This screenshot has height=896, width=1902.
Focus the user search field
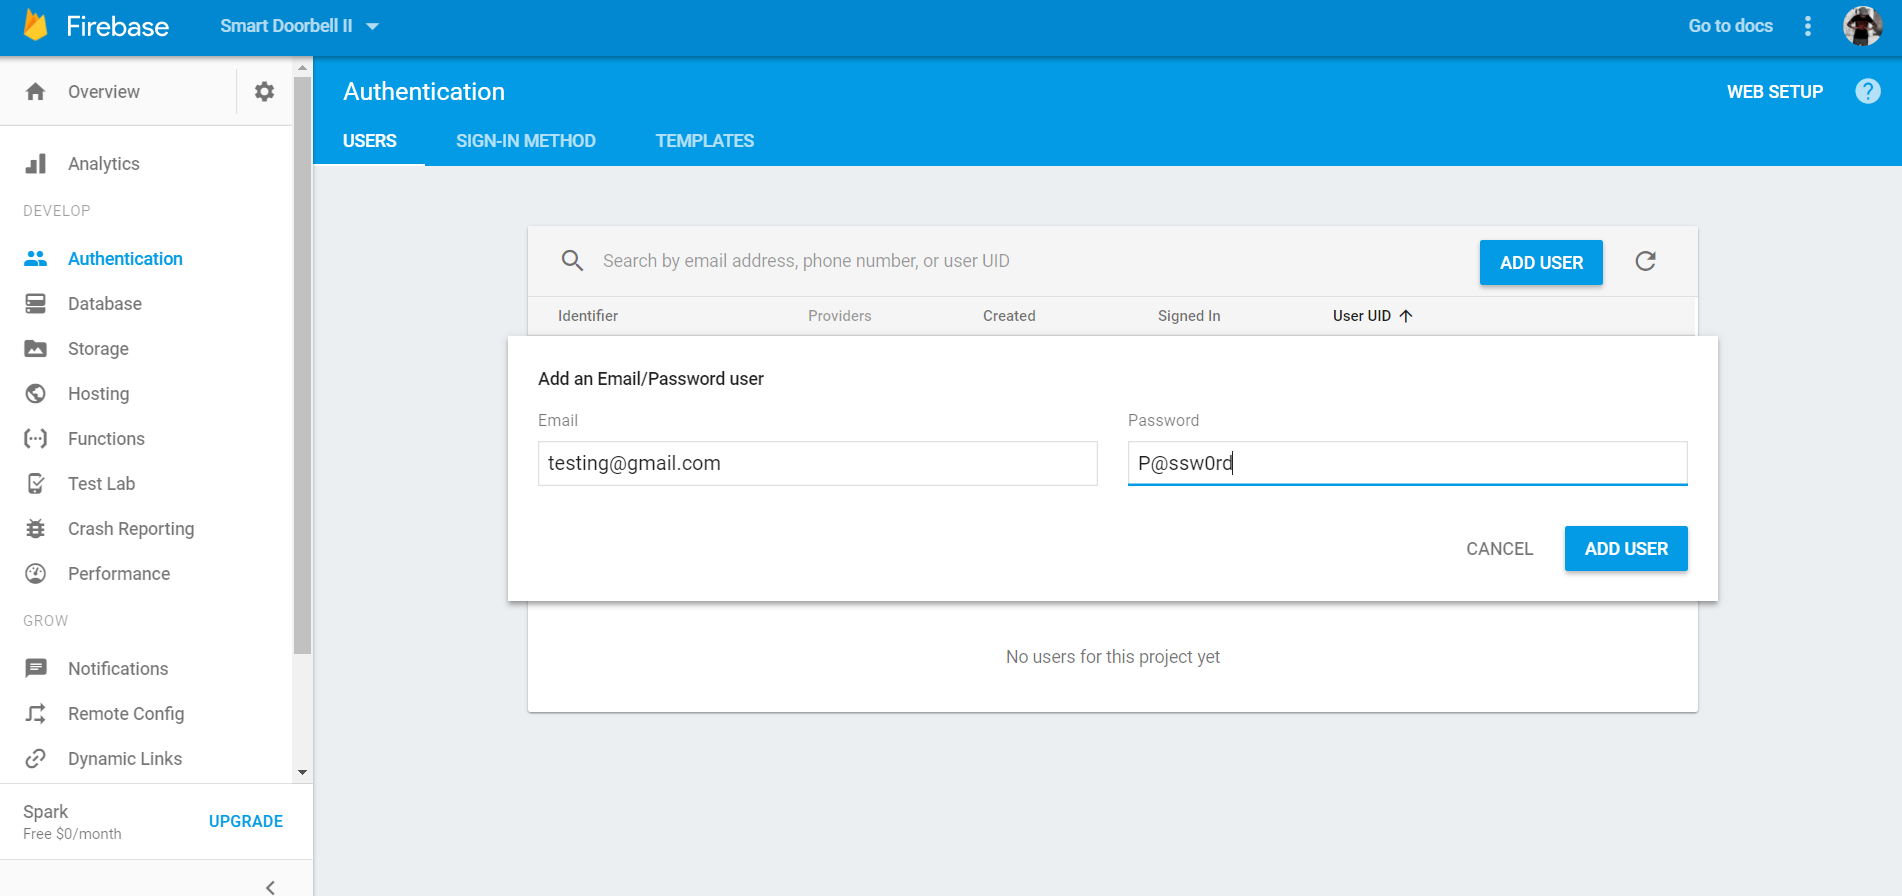[x=1030, y=261]
